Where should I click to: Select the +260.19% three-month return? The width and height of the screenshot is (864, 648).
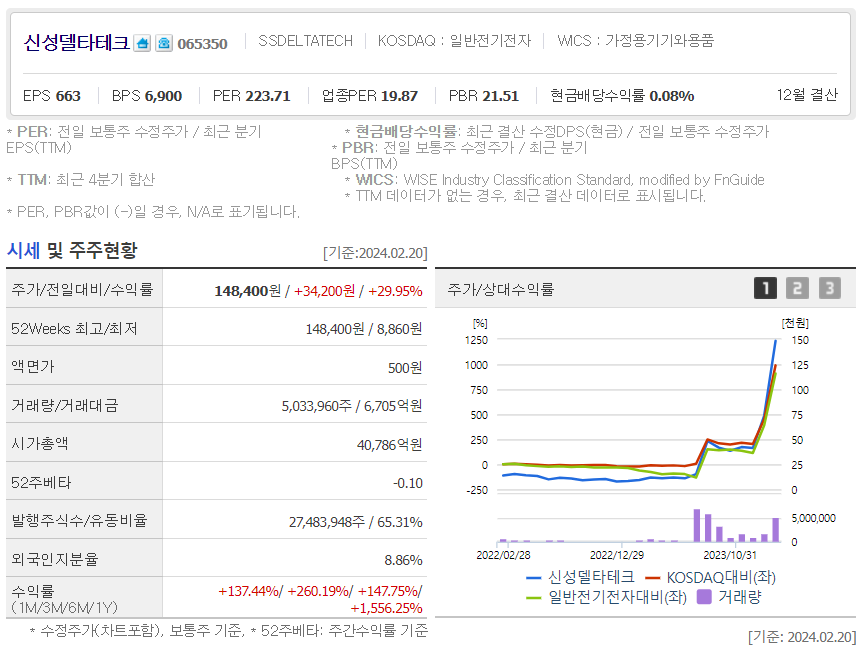point(318,591)
